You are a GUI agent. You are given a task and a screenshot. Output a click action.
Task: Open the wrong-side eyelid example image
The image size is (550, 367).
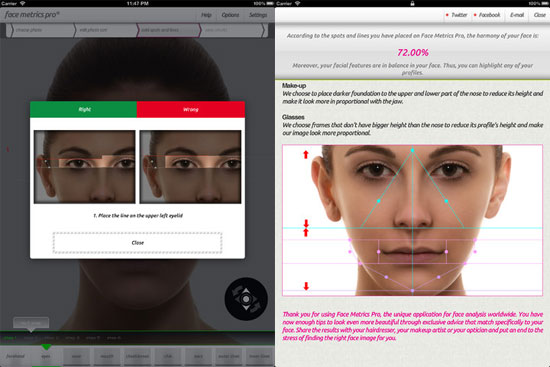point(190,167)
